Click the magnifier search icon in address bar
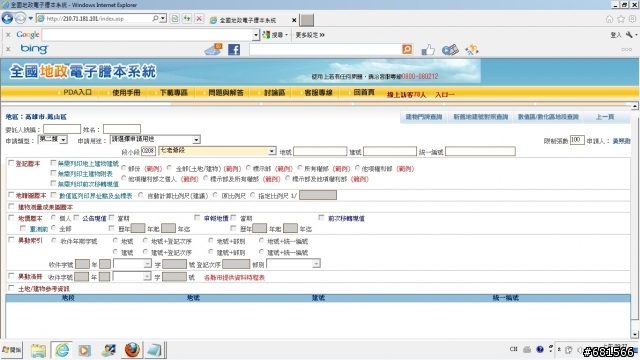The image size is (640, 360). click(155, 18)
